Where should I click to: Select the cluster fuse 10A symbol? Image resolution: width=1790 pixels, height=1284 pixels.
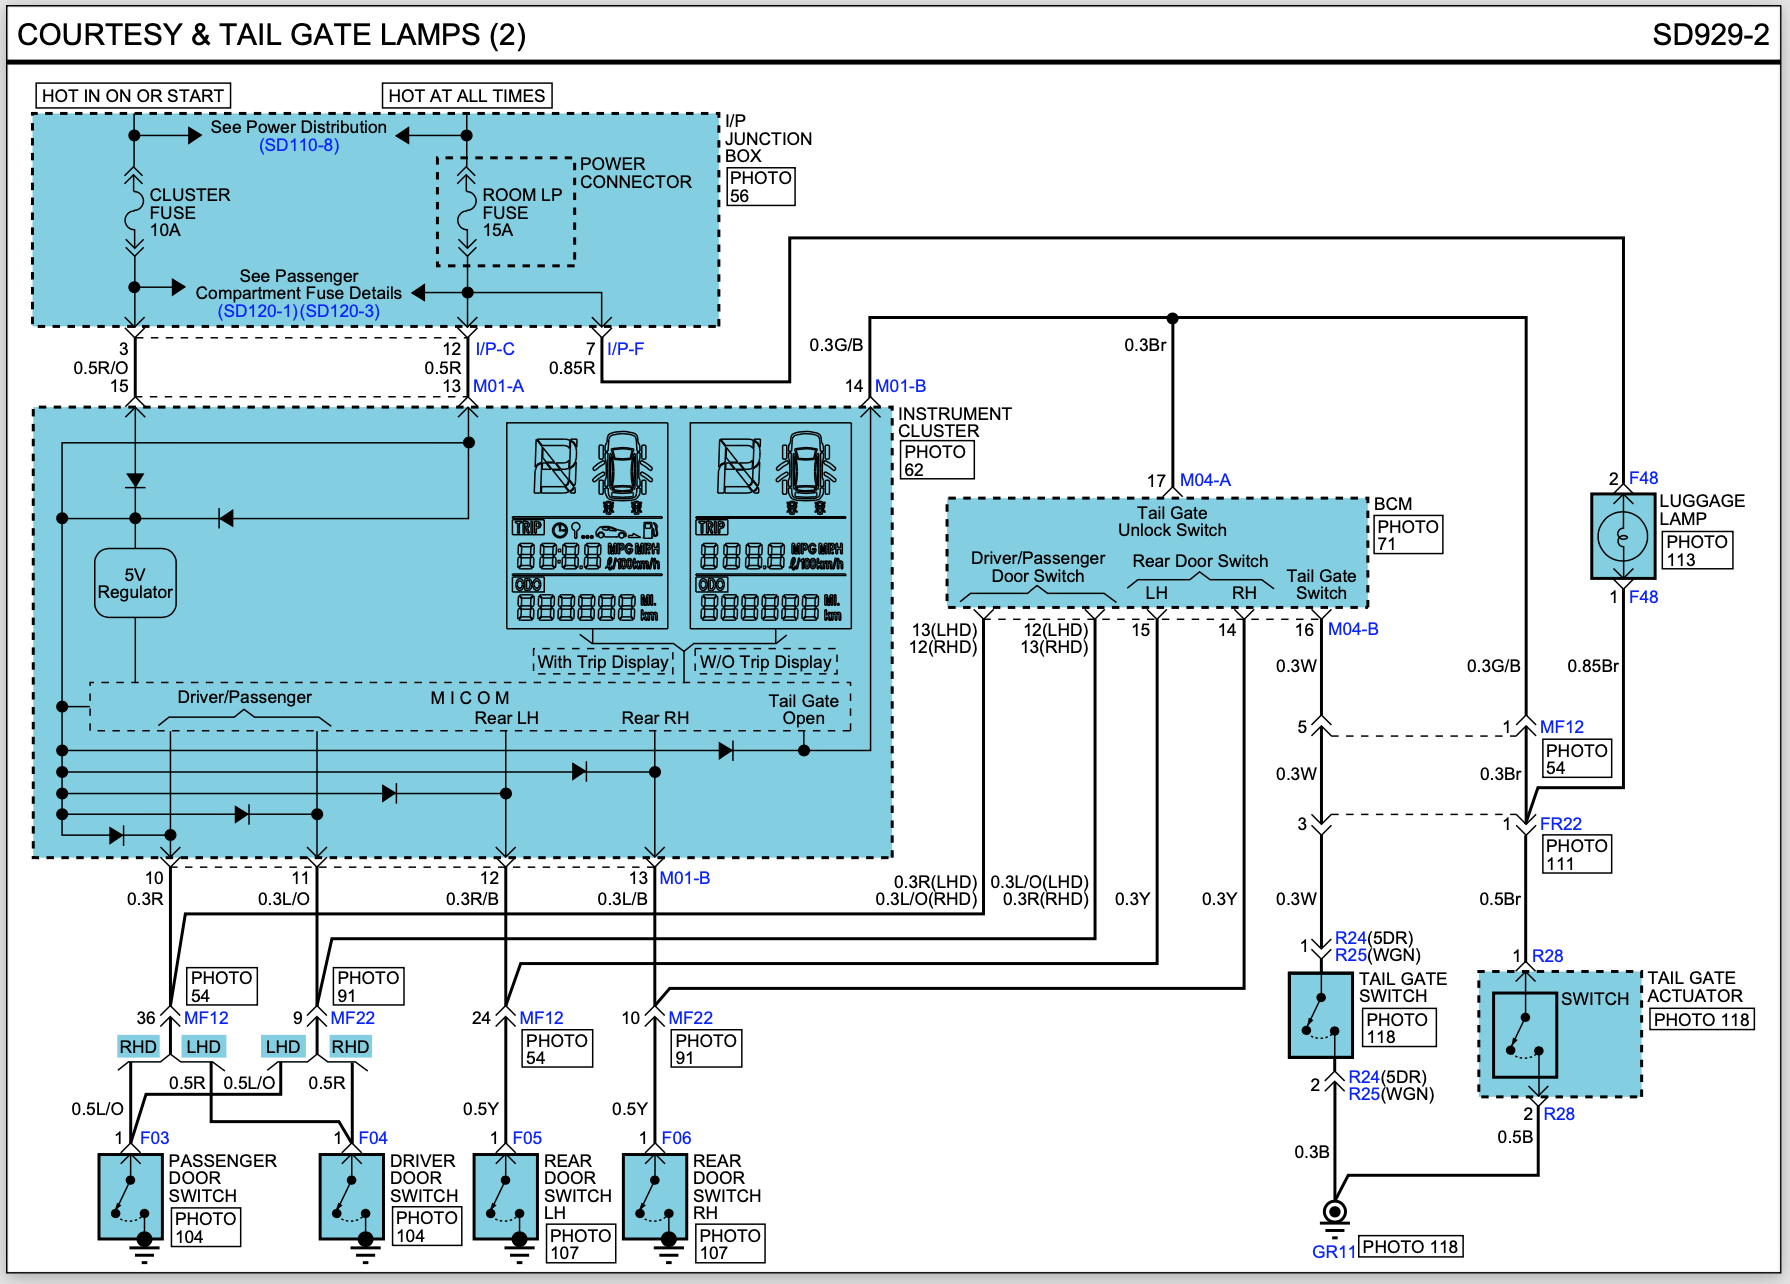[x=133, y=212]
